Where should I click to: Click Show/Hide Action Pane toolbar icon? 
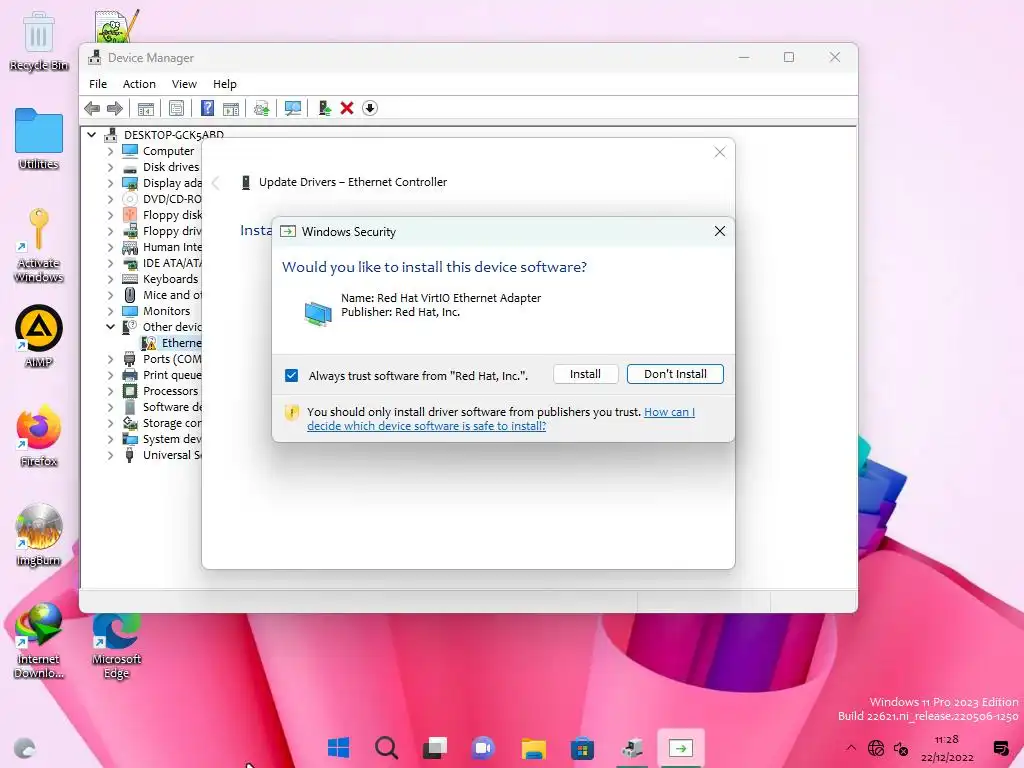tap(231, 108)
